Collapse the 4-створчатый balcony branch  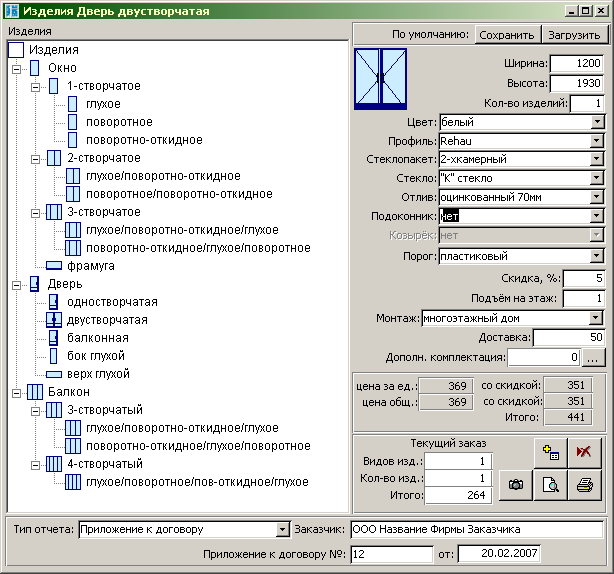tap(35, 466)
